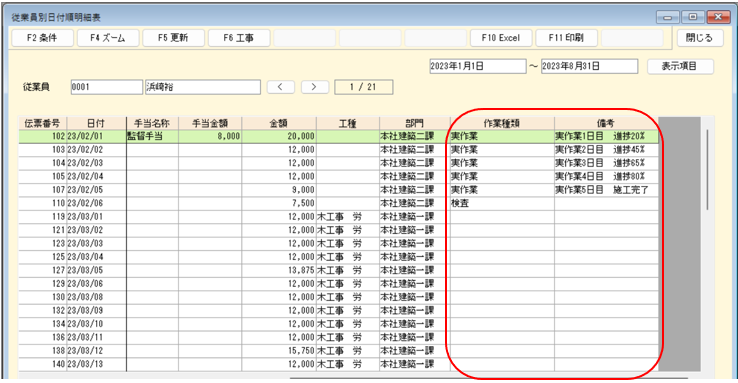The width and height of the screenshot is (738, 383).
Task: Click the employee name field 浜崎裕
Action: [x=202, y=87]
